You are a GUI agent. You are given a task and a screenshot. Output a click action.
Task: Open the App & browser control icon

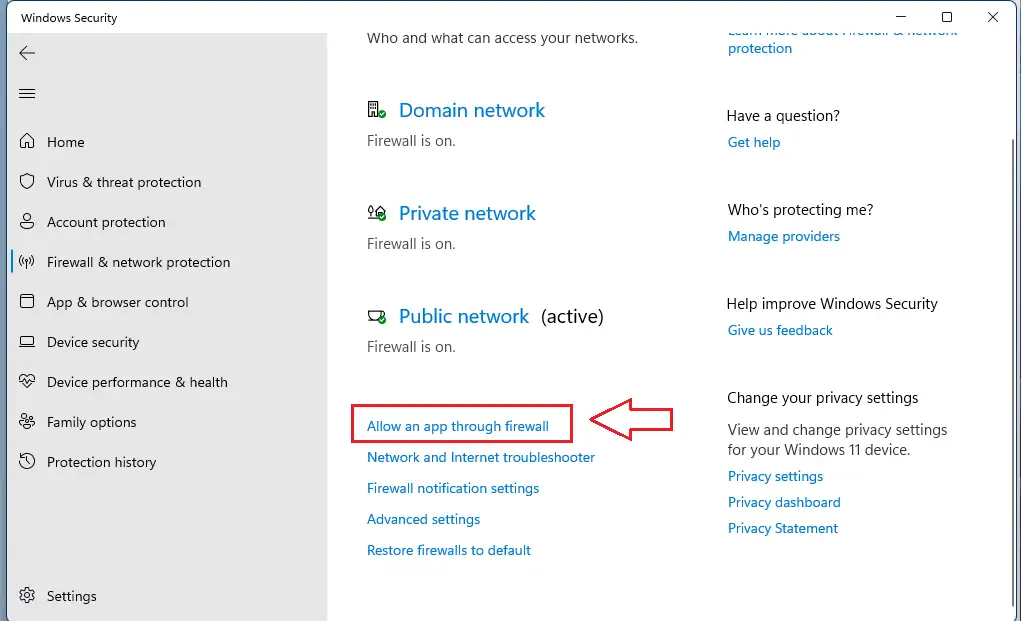(27, 302)
